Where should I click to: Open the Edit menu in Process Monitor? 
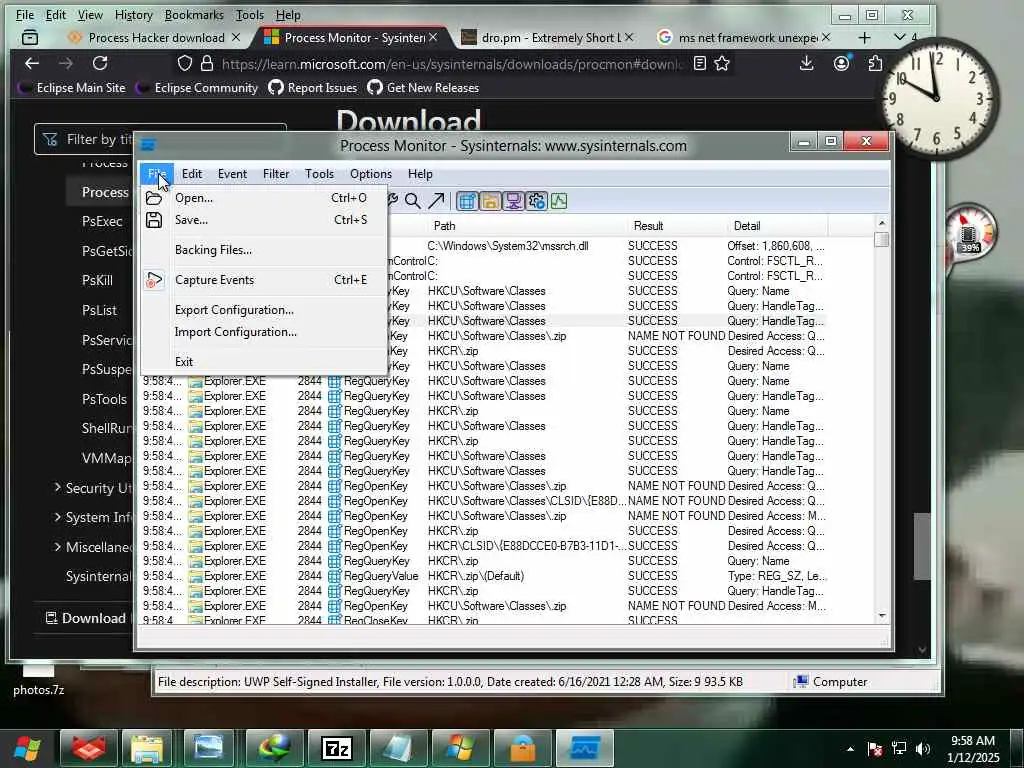click(x=192, y=174)
